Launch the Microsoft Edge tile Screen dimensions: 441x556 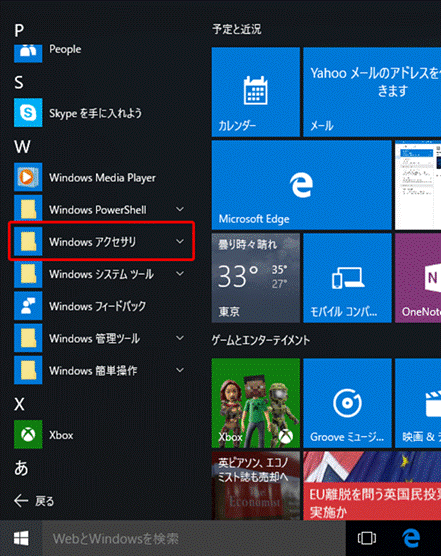[302, 185]
